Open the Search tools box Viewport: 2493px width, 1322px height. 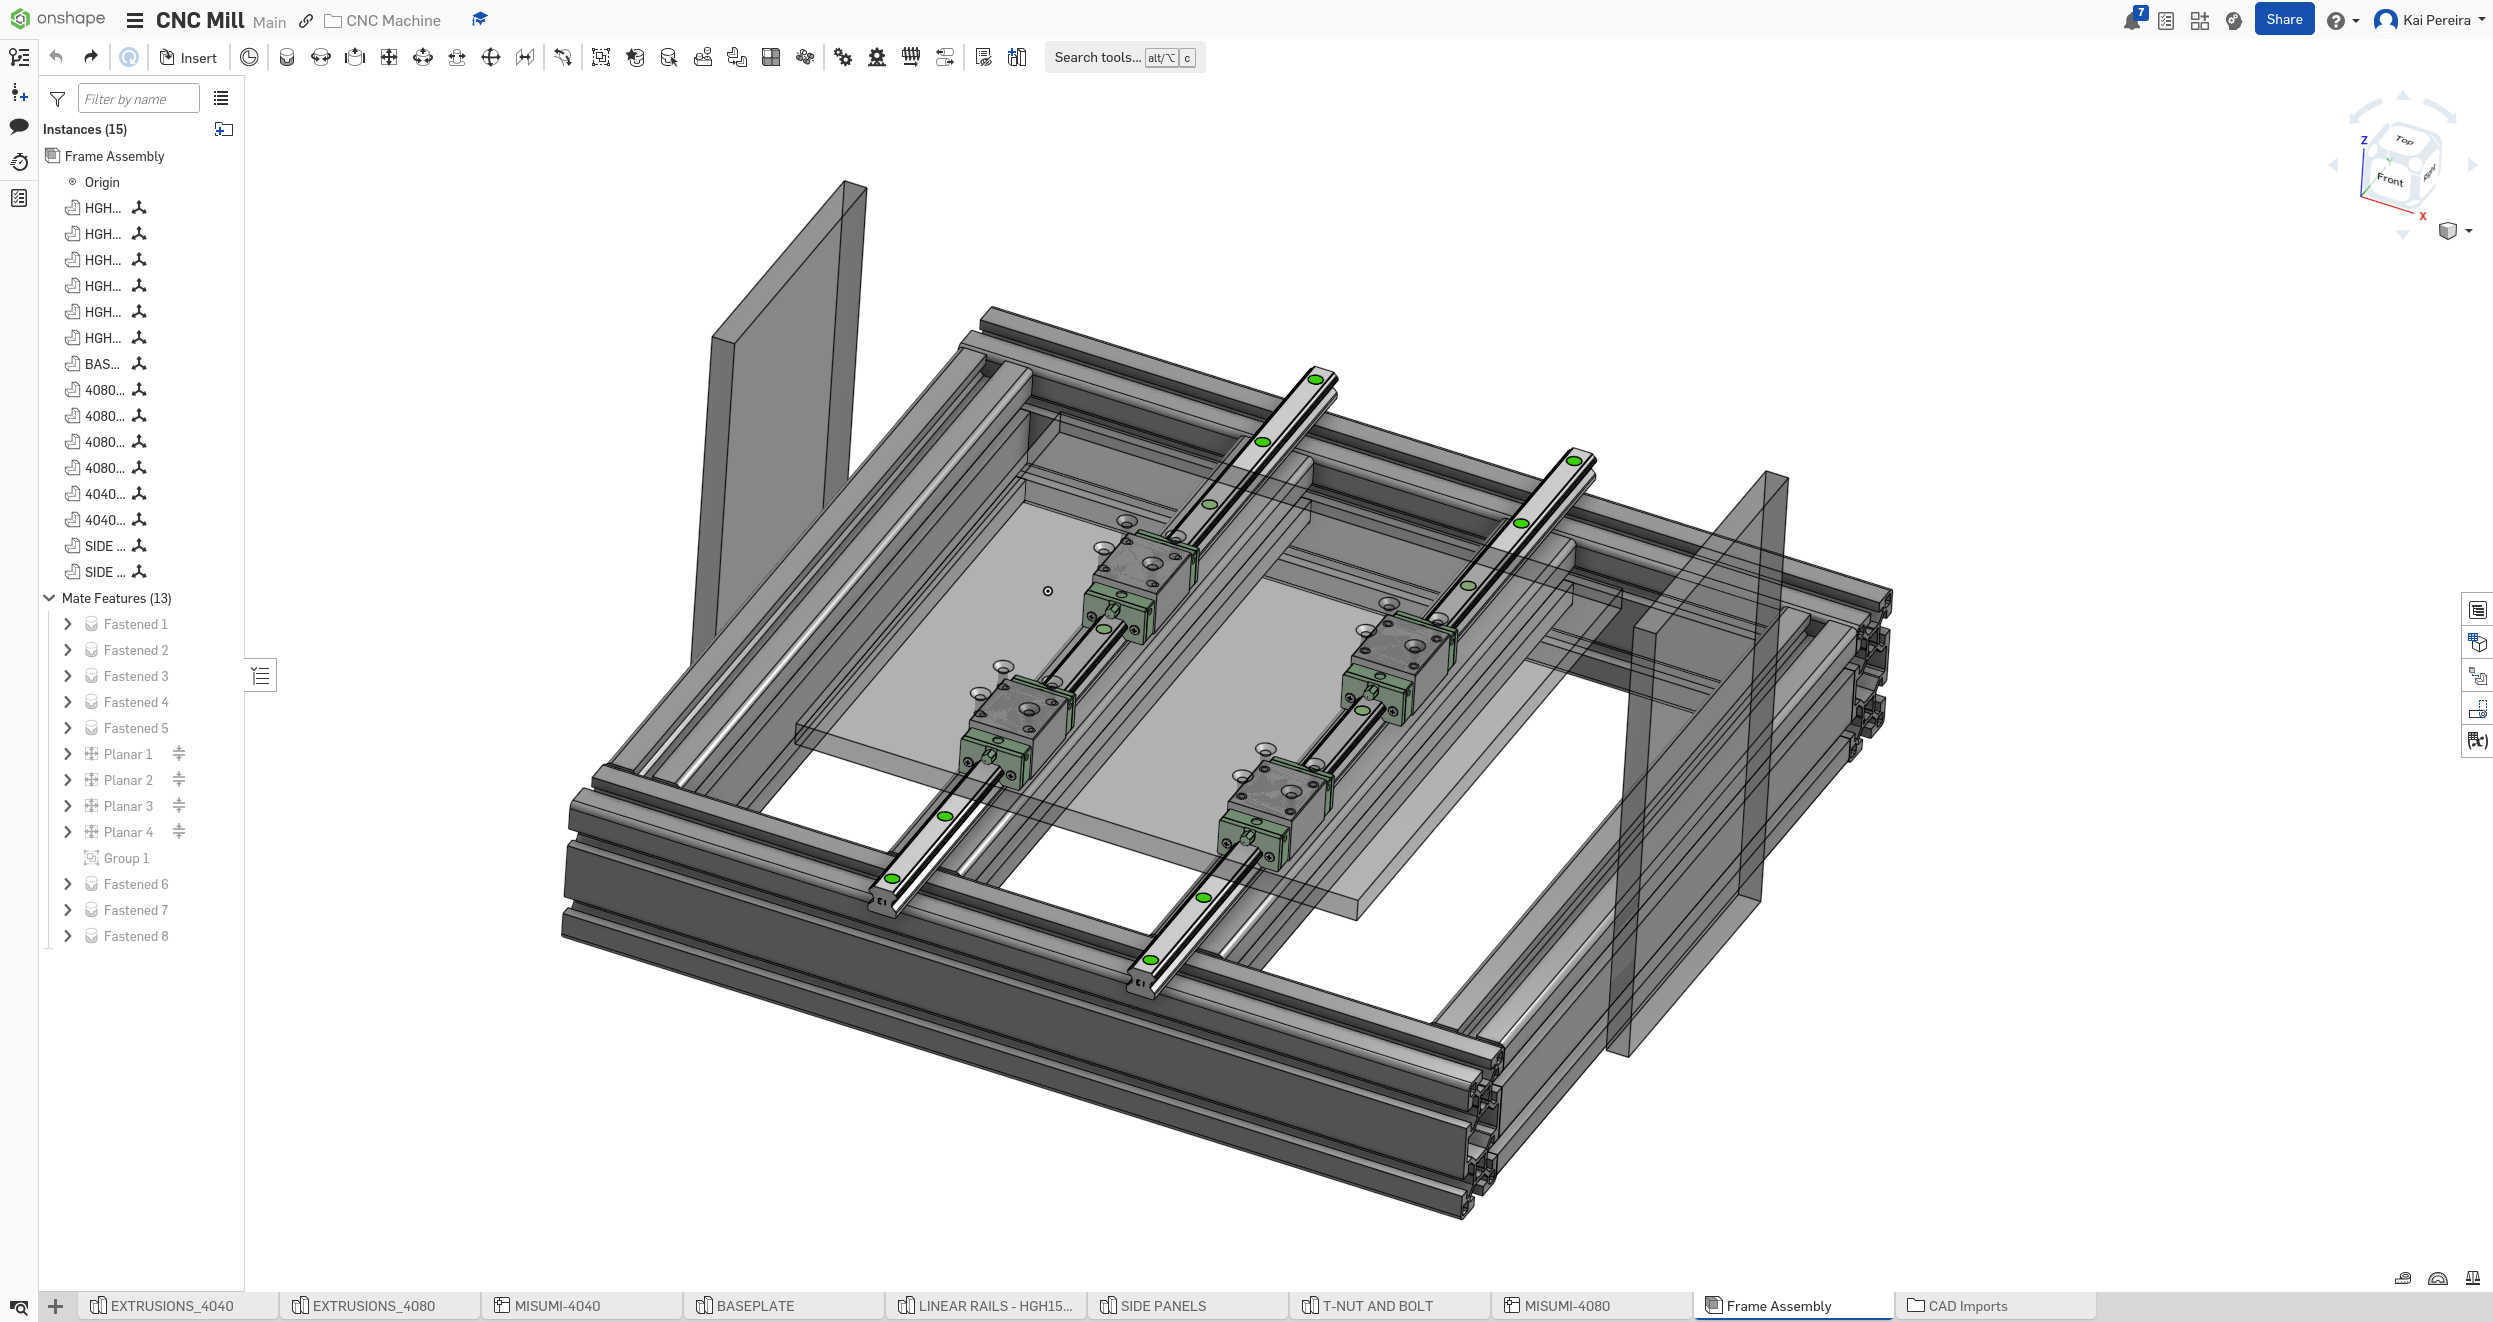click(x=1125, y=57)
